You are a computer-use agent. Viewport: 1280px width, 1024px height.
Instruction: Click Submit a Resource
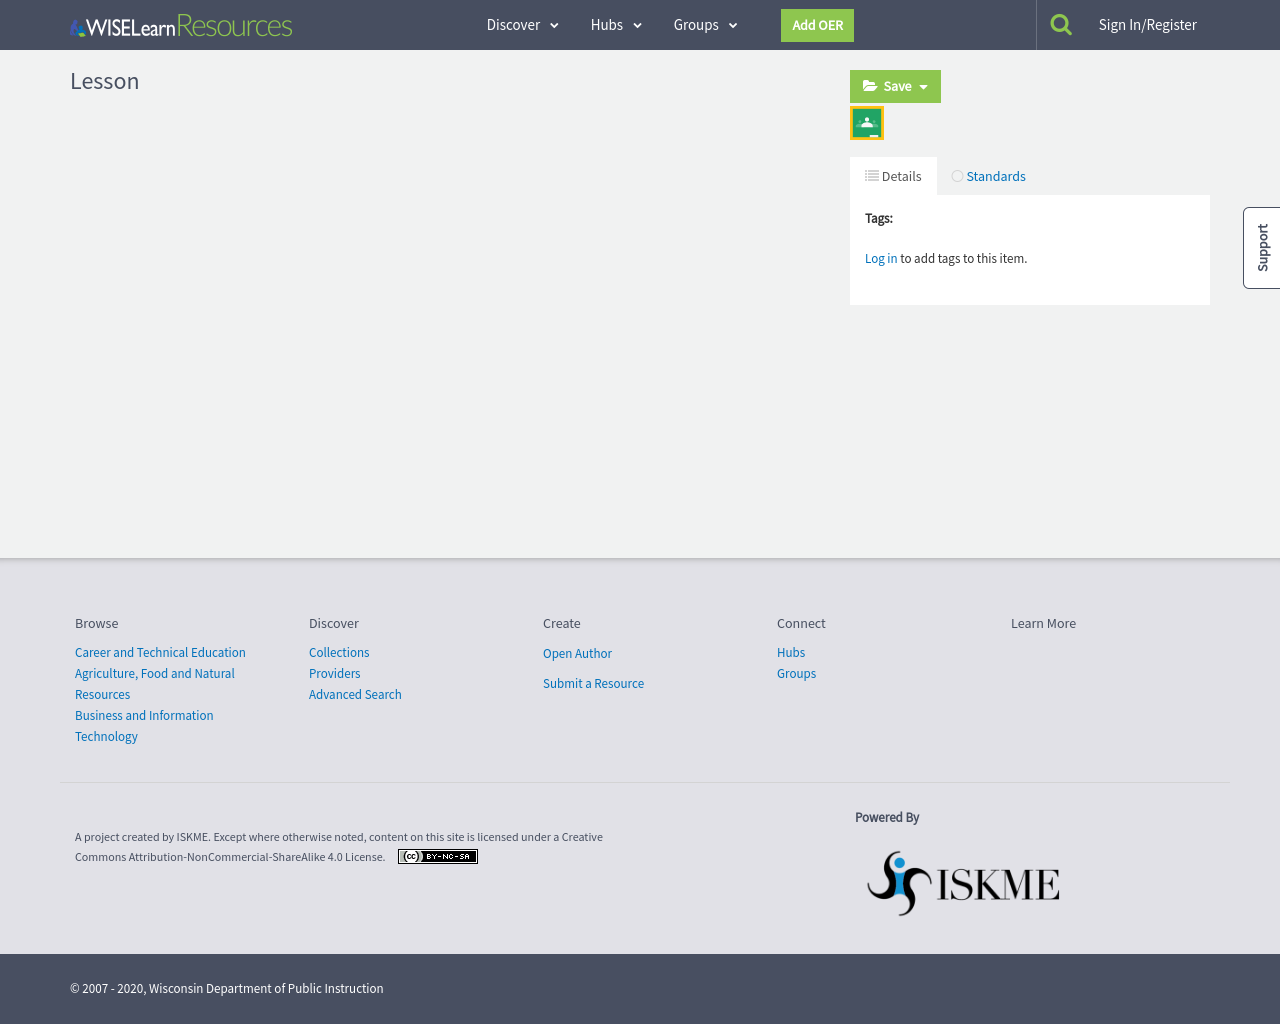[x=593, y=683]
